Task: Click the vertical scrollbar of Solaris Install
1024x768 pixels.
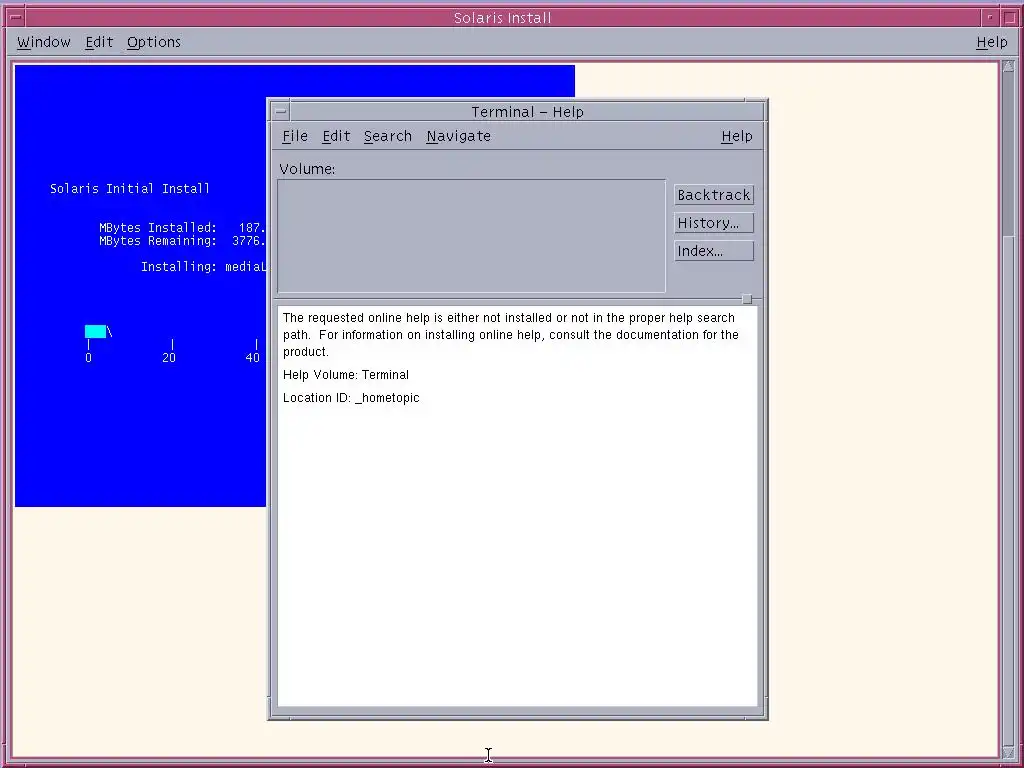Action: 1008,409
